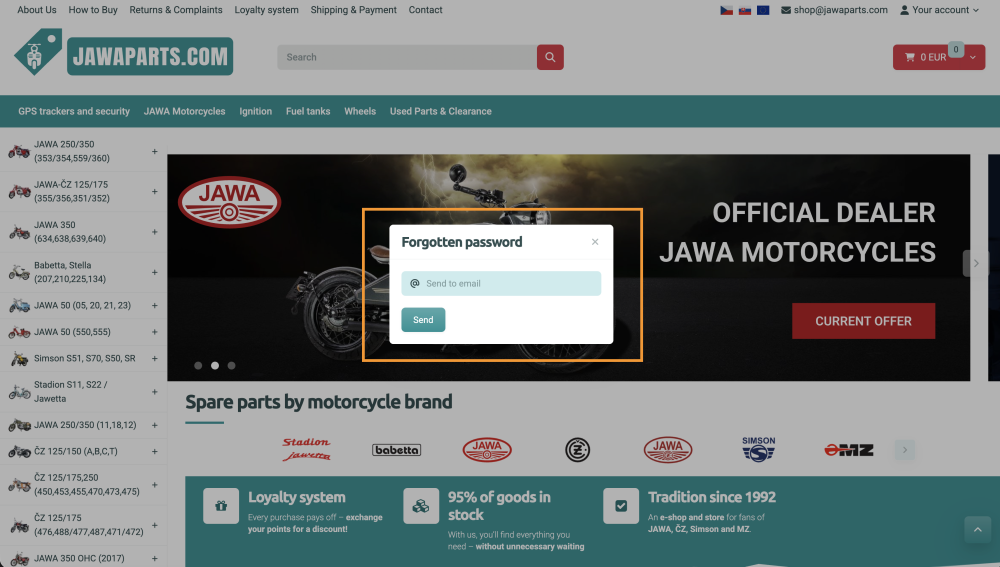This screenshot has height=567, width=1000.
Task: Click the JAWAPARTS.COM logo
Action: coord(124,55)
